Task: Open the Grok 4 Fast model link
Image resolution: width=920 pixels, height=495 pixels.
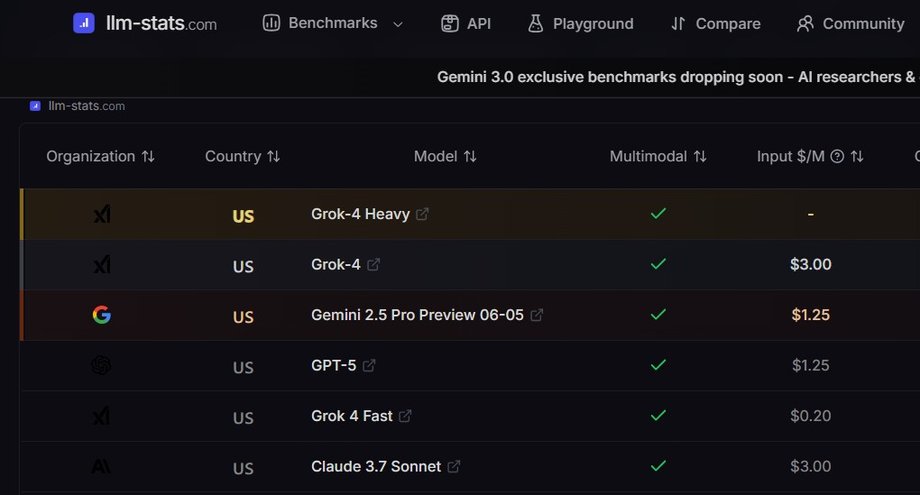Action: coord(352,416)
